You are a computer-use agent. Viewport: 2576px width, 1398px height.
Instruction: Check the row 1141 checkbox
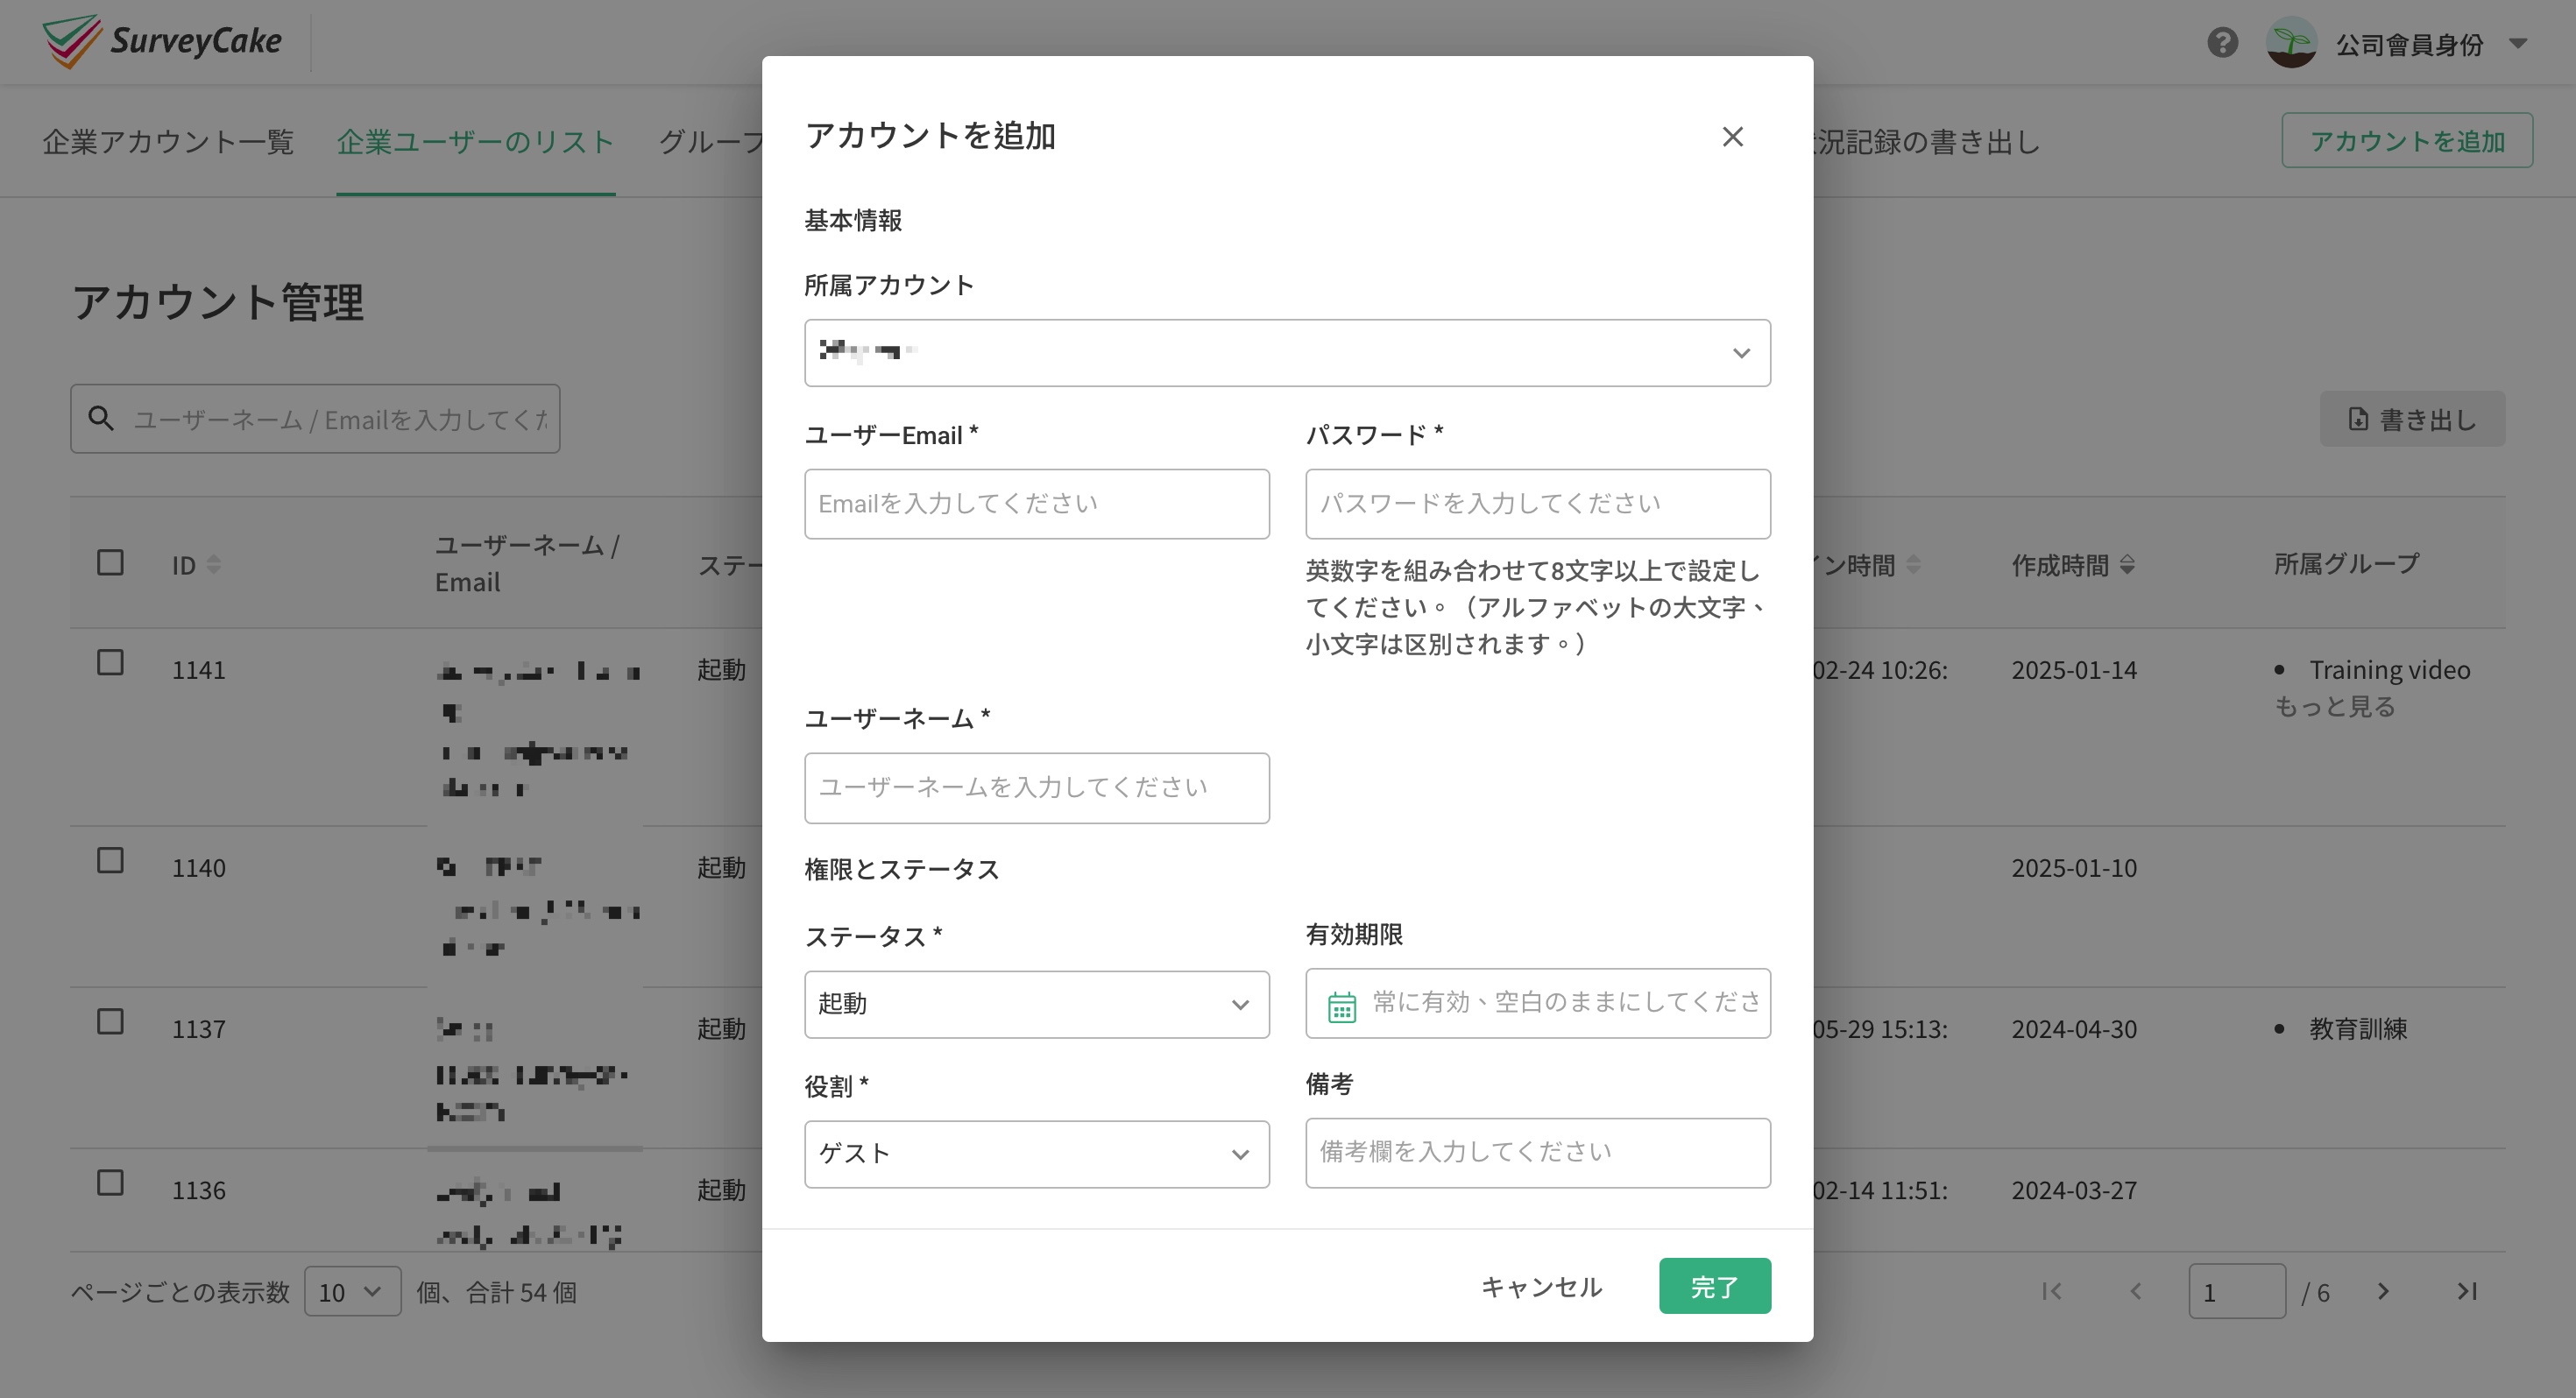click(110, 663)
